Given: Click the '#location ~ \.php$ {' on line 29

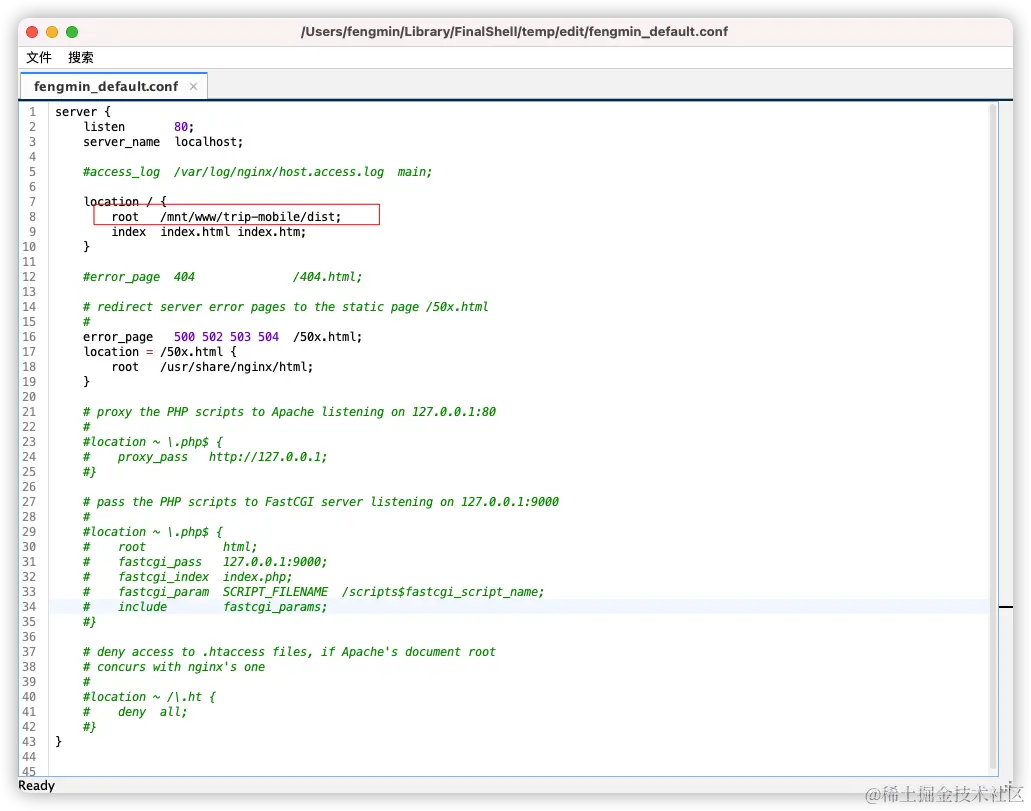Looking at the screenshot, I should (x=153, y=532).
